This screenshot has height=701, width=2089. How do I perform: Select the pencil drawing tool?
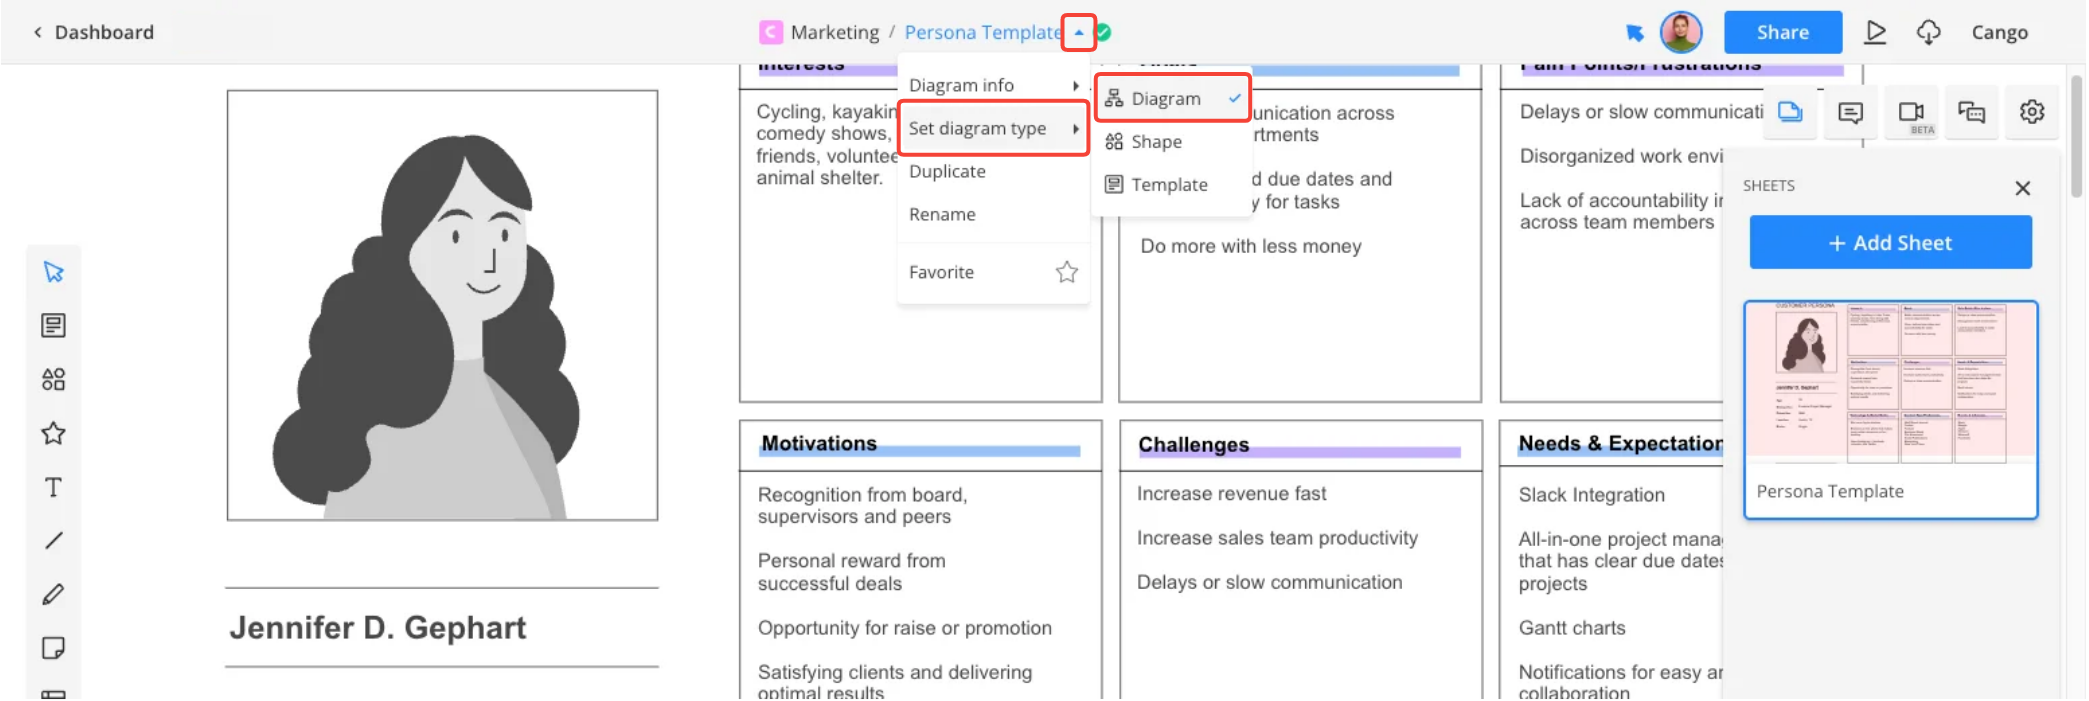(x=54, y=595)
